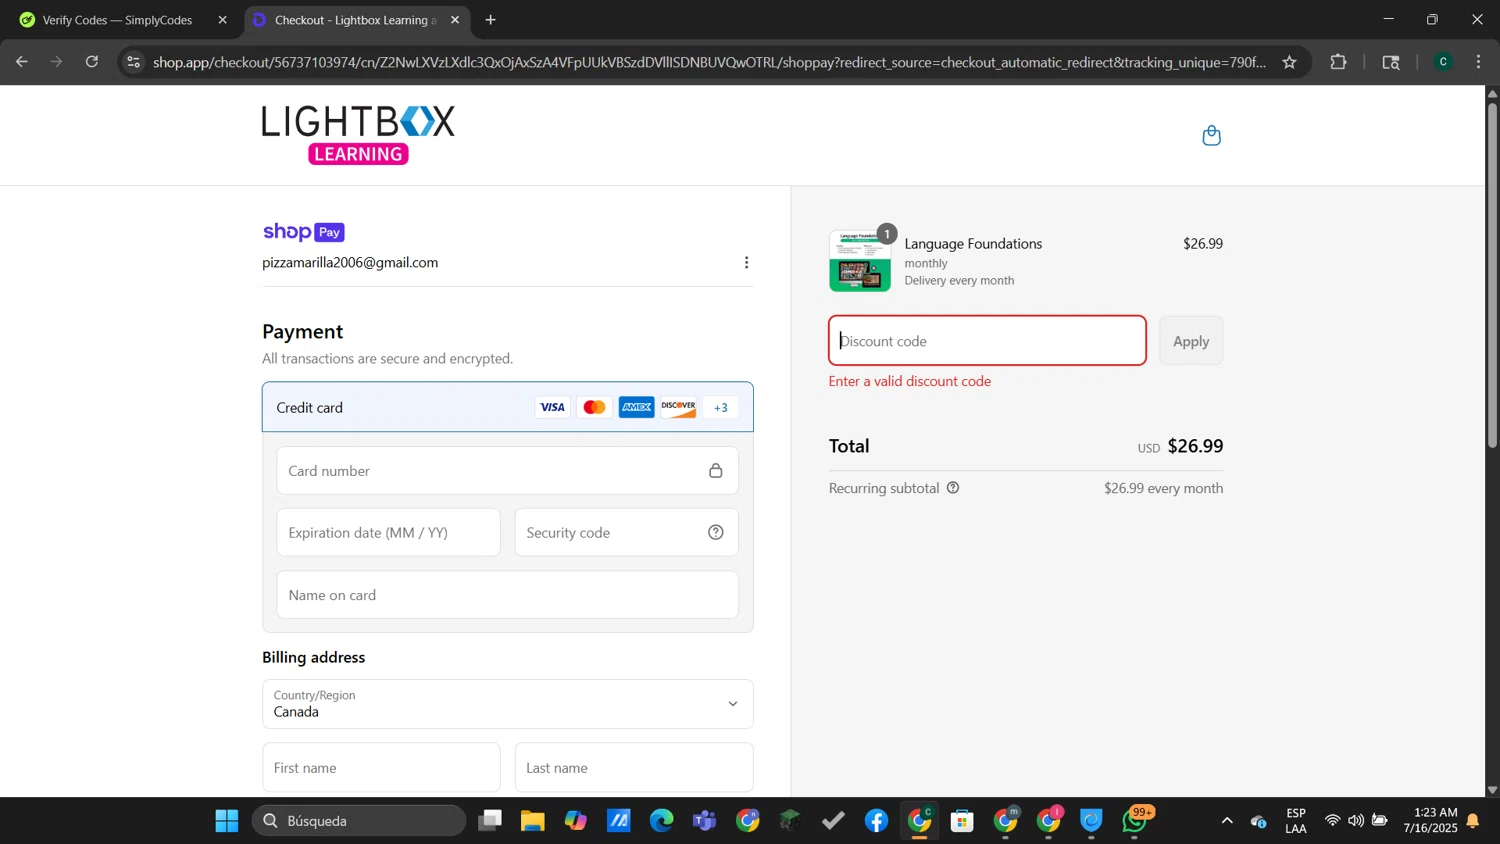Open Task View from taskbar

[x=489, y=821]
